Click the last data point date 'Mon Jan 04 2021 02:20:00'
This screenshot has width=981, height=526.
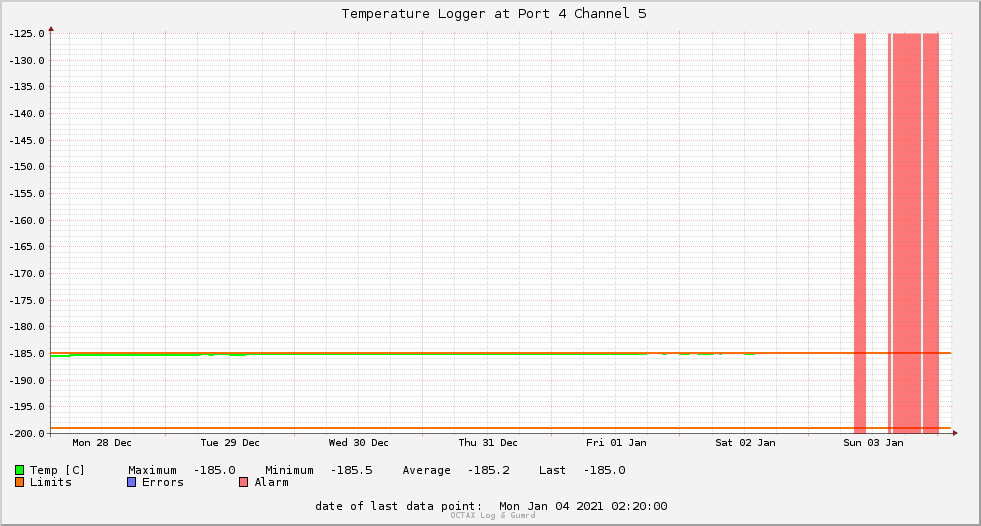[x=583, y=506]
